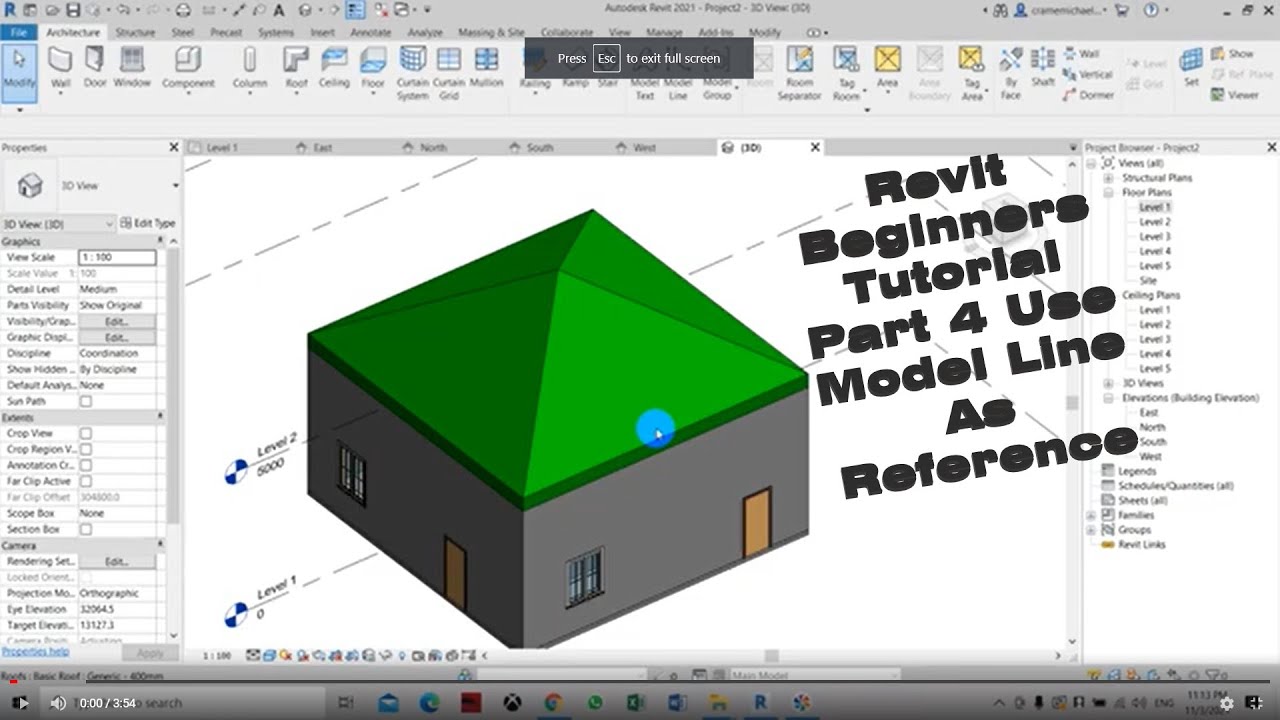
Task: Click the Edit Type button
Action: coord(148,223)
